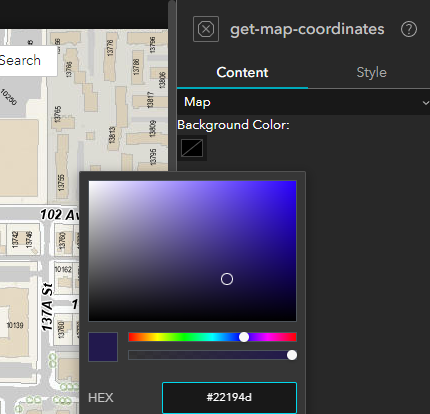The height and width of the screenshot is (414, 430).
Task: Click the building labeled 13813
Action: click(112, 135)
